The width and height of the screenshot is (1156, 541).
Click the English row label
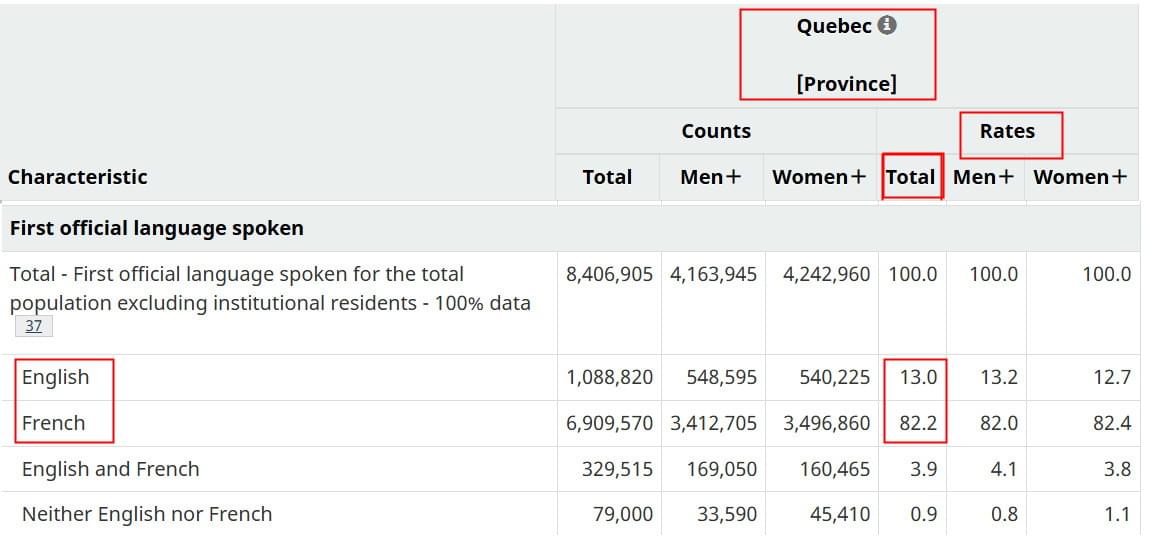pyautogui.click(x=56, y=377)
